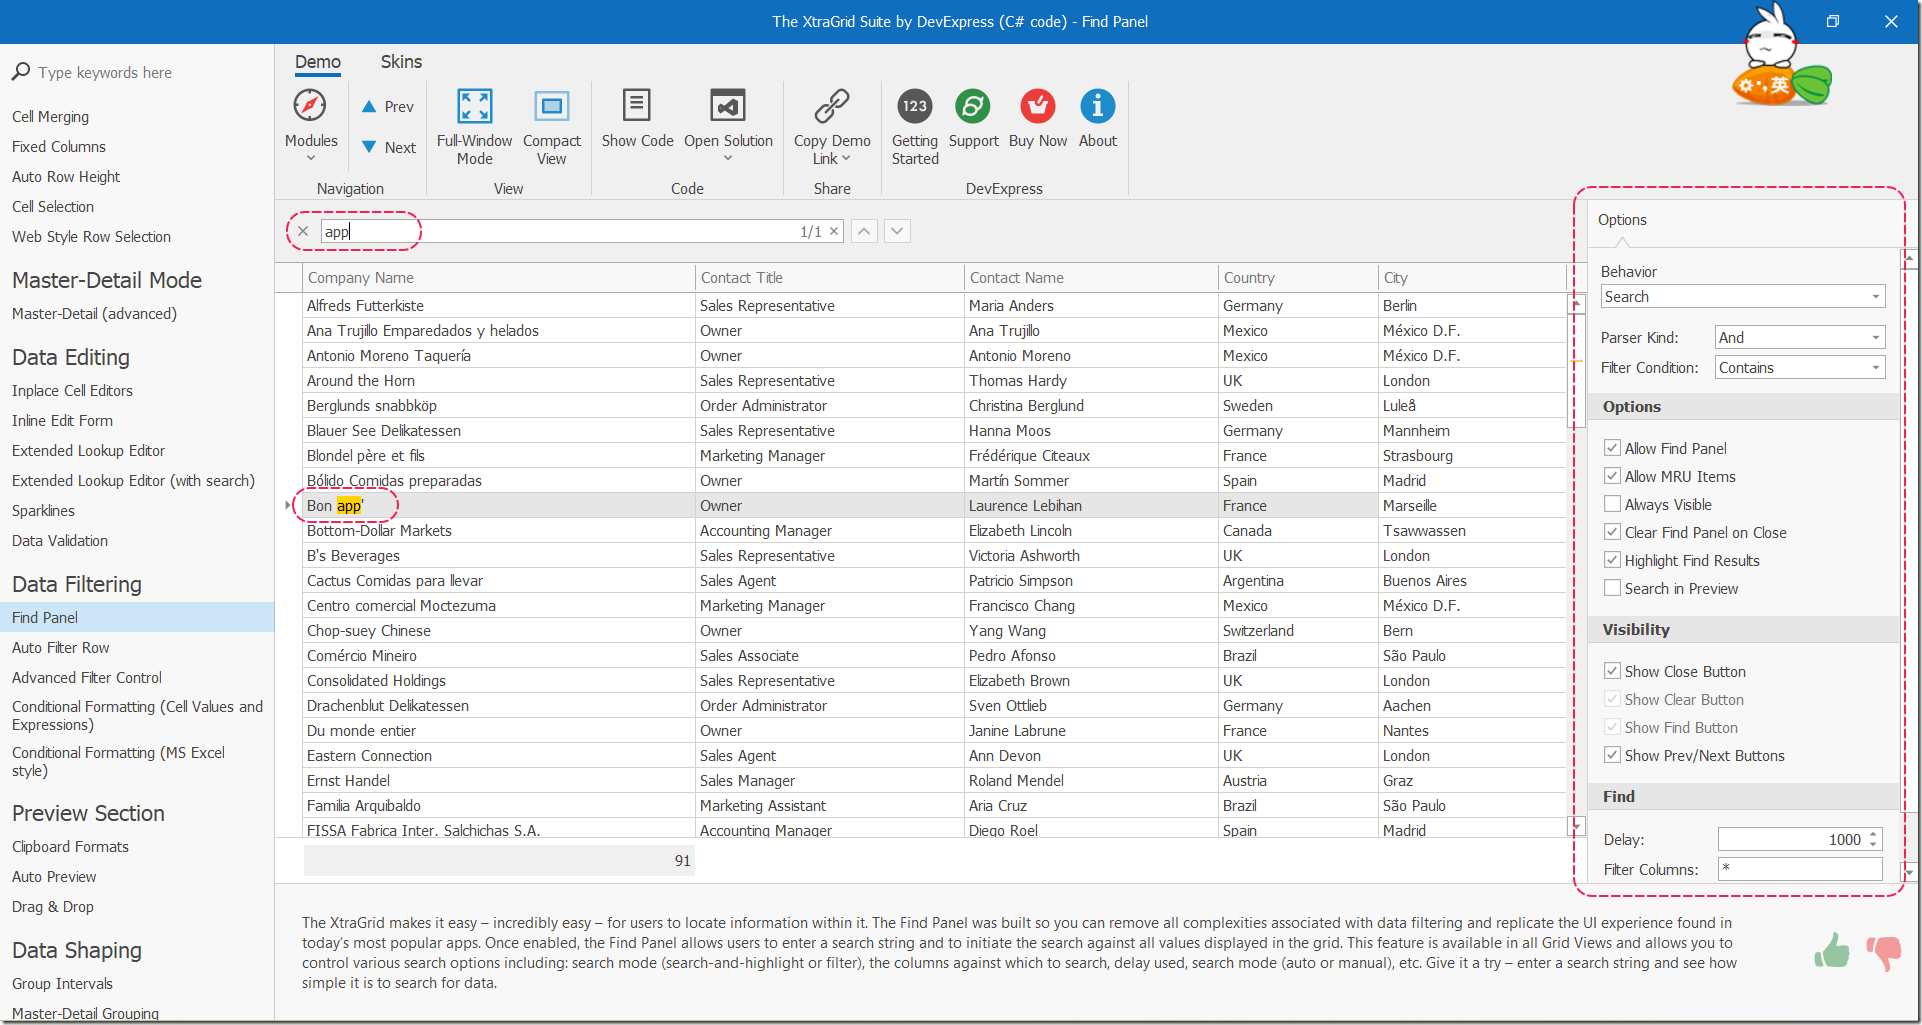Expand the Modules dropdown arrow
Screen dimensions: 1922x1025
coord(311,158)
